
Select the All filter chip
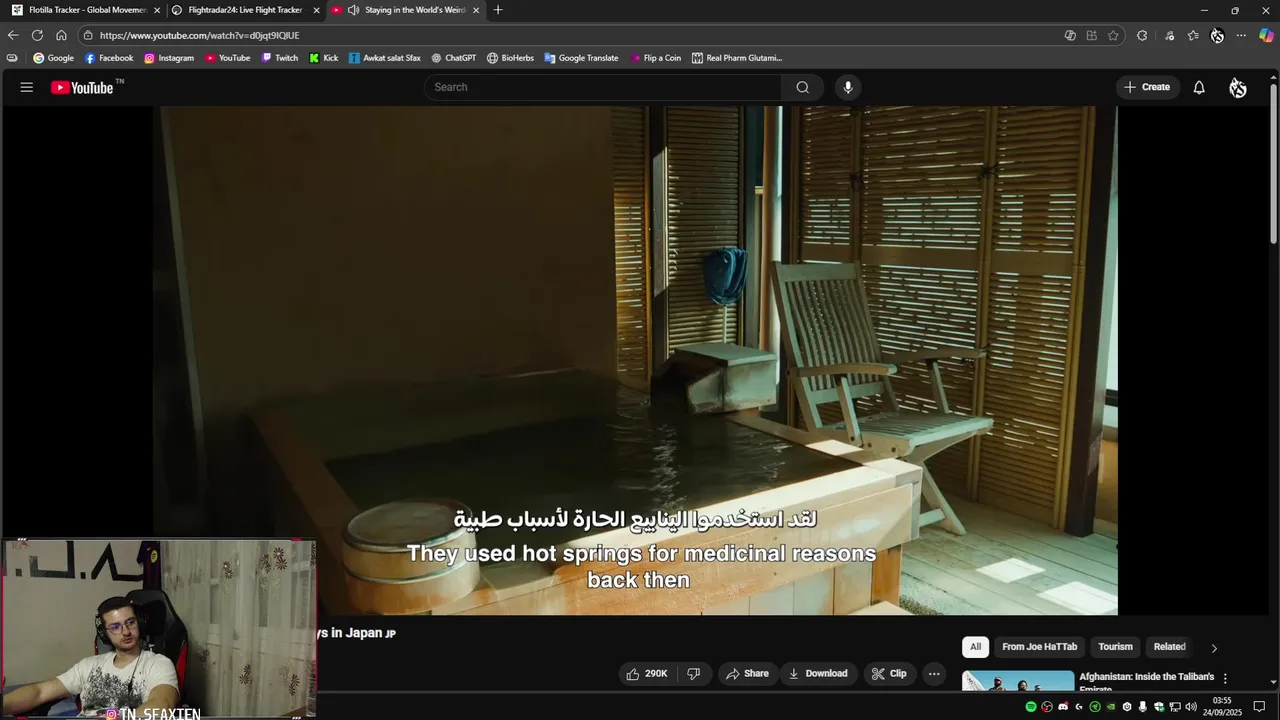coord(975,647)
